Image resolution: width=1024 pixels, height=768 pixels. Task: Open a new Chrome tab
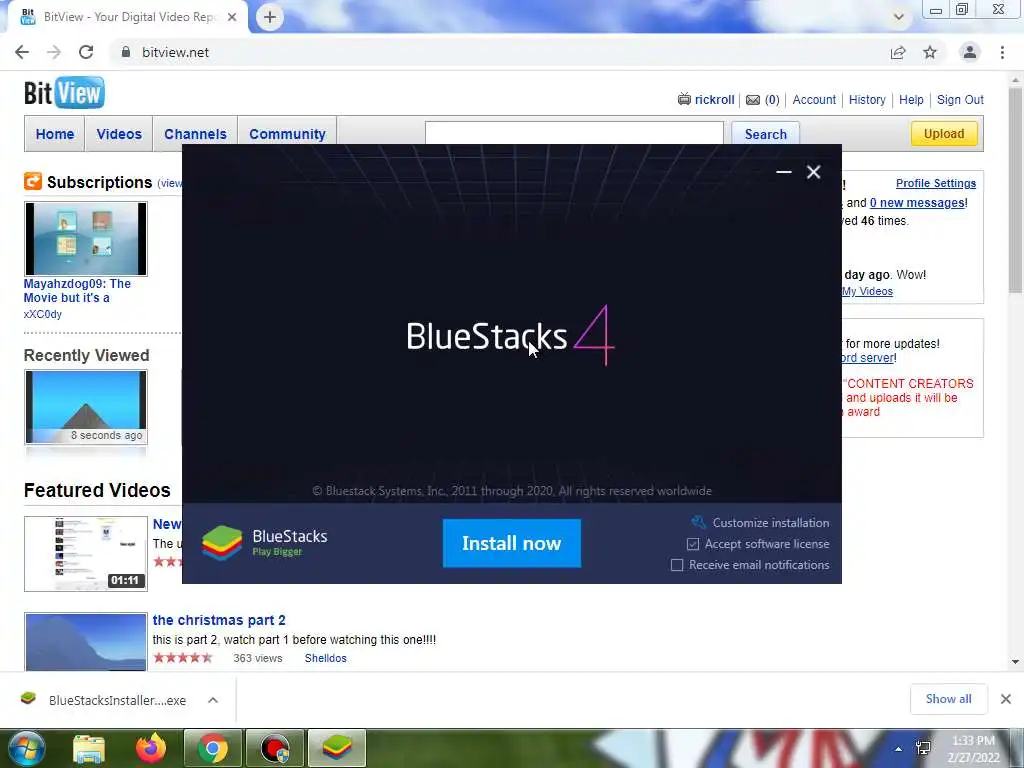[270, 17]
